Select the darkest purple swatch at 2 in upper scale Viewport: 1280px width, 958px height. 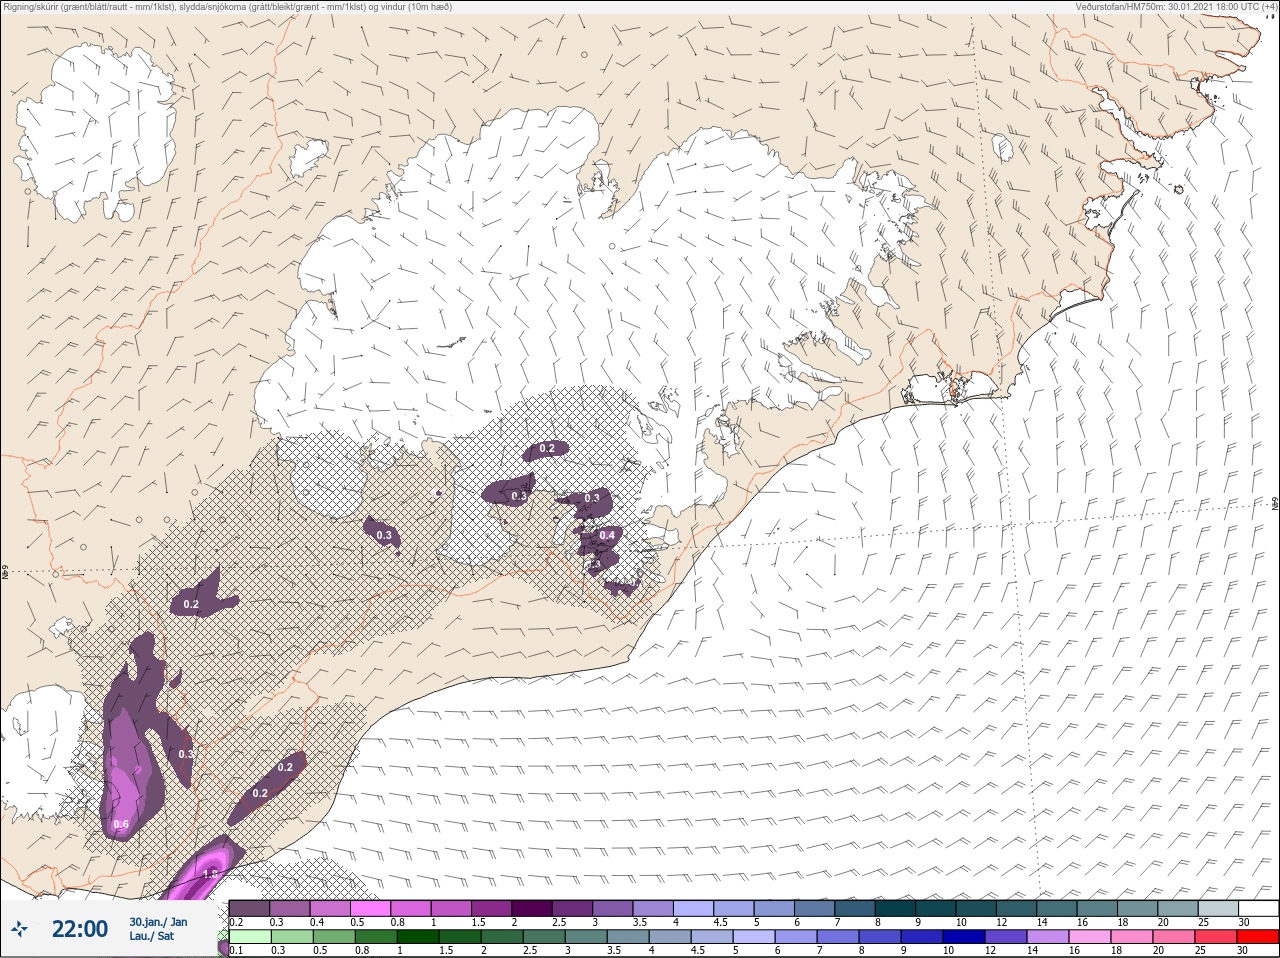tap(533, 908)
